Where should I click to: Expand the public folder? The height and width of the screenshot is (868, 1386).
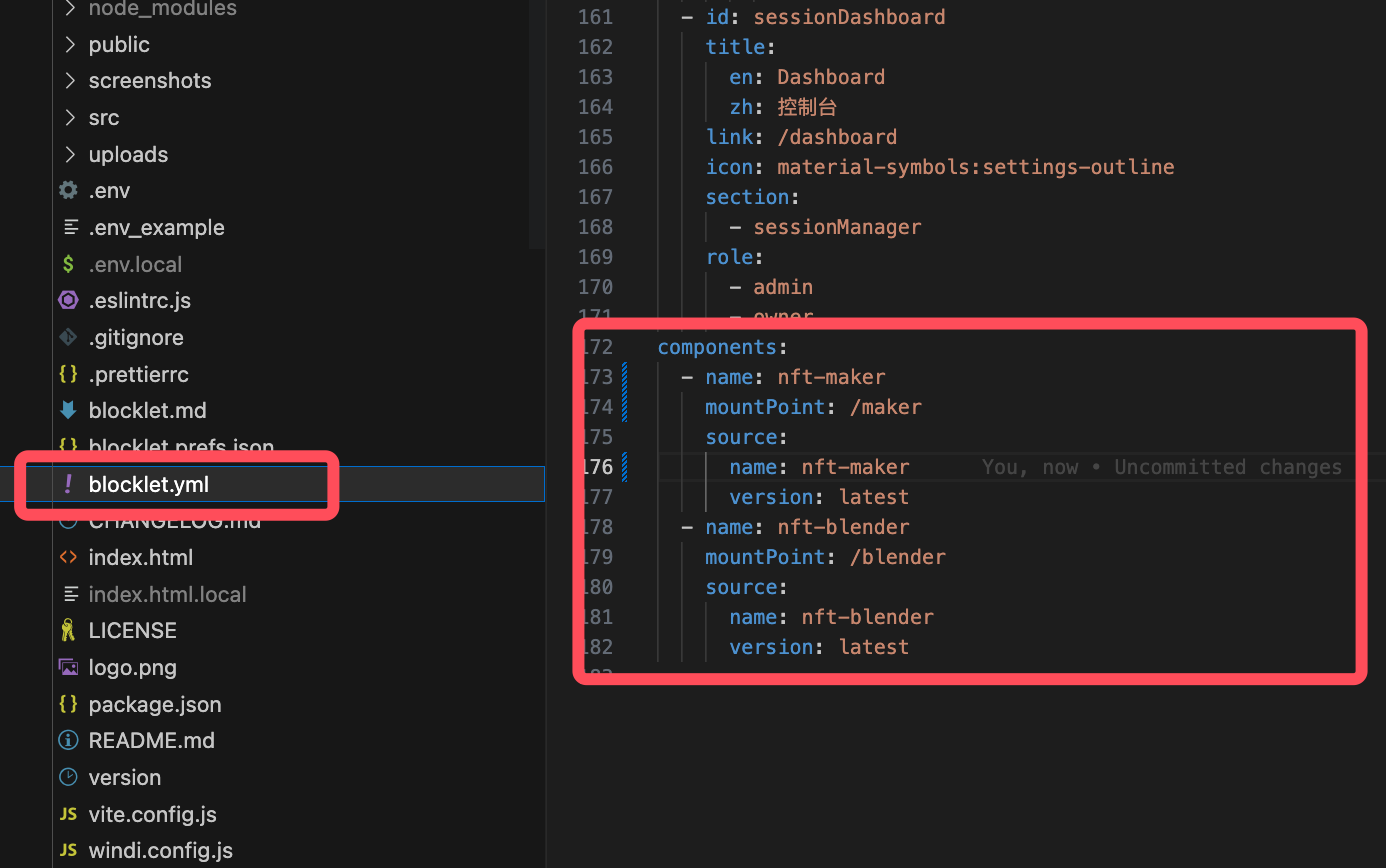[69, 44]
